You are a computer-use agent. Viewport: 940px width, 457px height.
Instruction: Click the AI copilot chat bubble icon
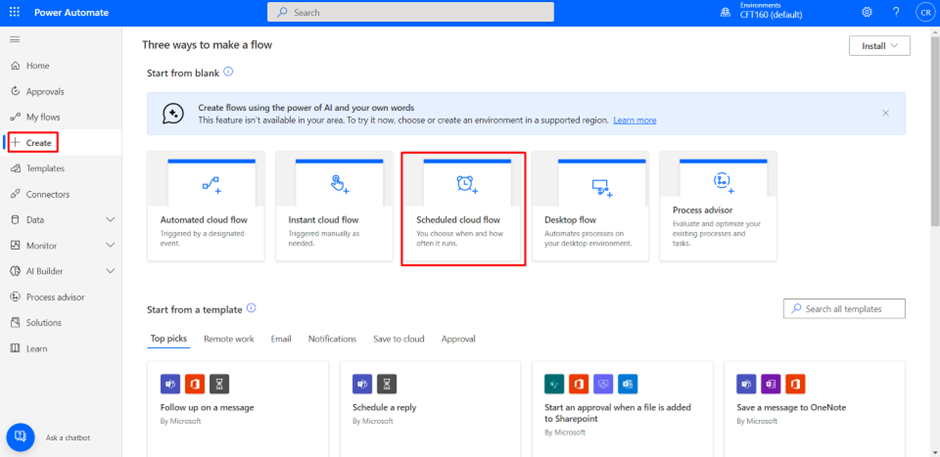(x=172, y=113)
